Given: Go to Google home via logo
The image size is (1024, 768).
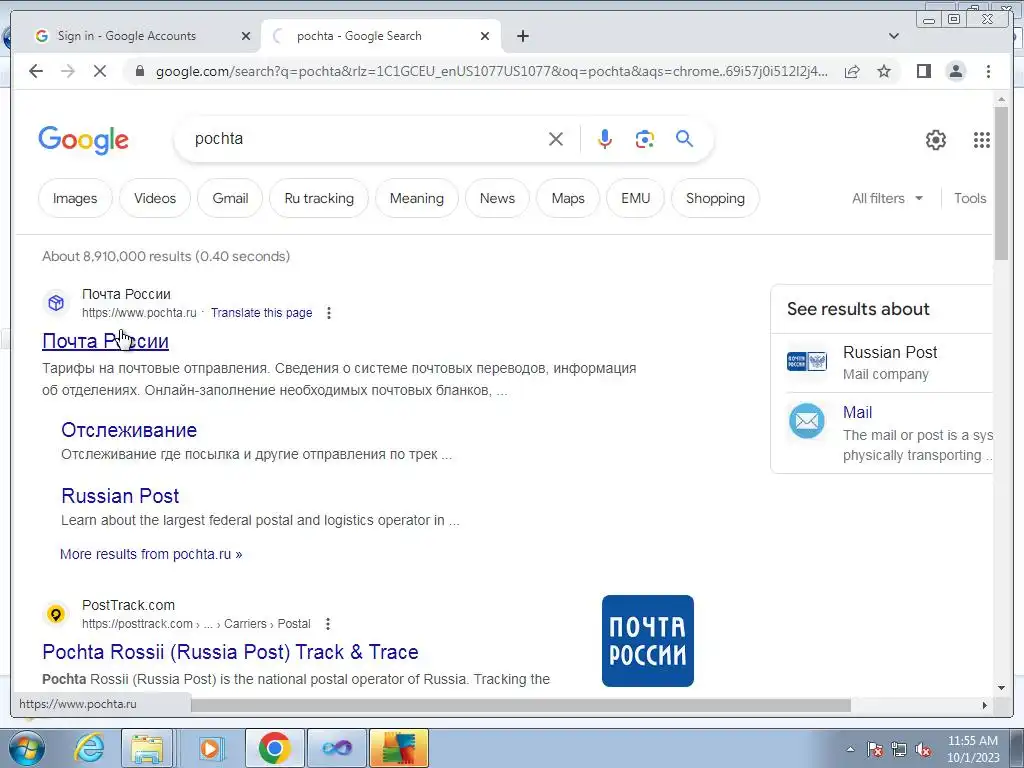Looking at the screenshot, I should point(84,140).
